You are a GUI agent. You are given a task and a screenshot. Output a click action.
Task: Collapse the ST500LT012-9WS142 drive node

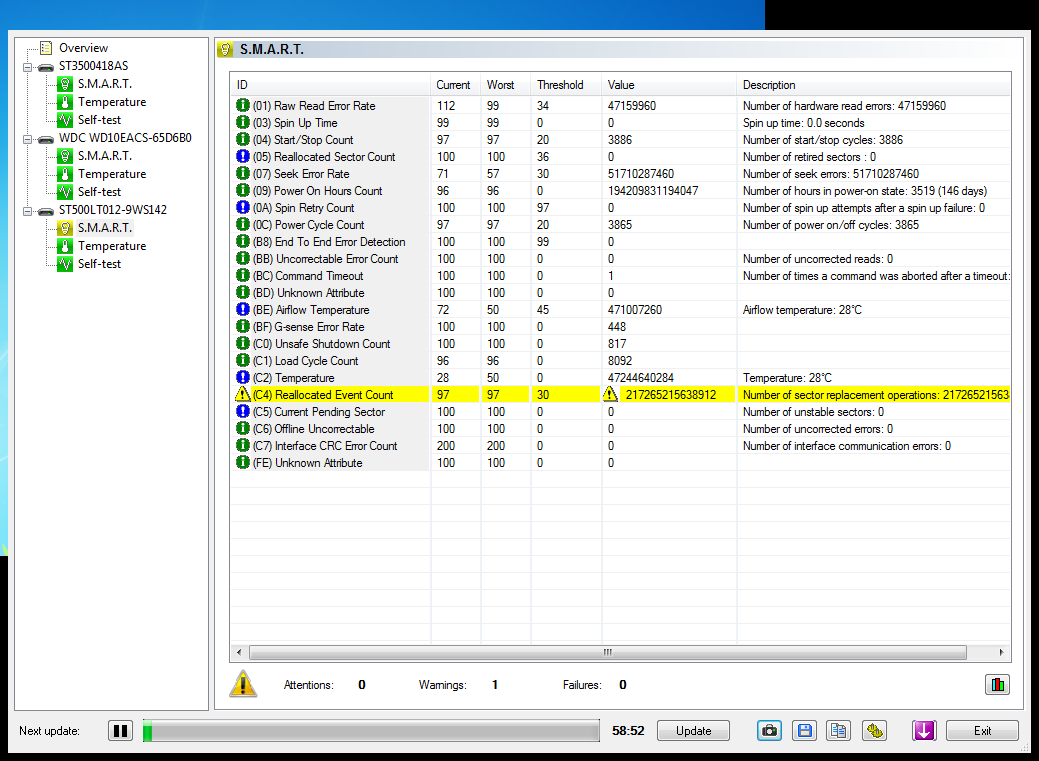[27, 211]
